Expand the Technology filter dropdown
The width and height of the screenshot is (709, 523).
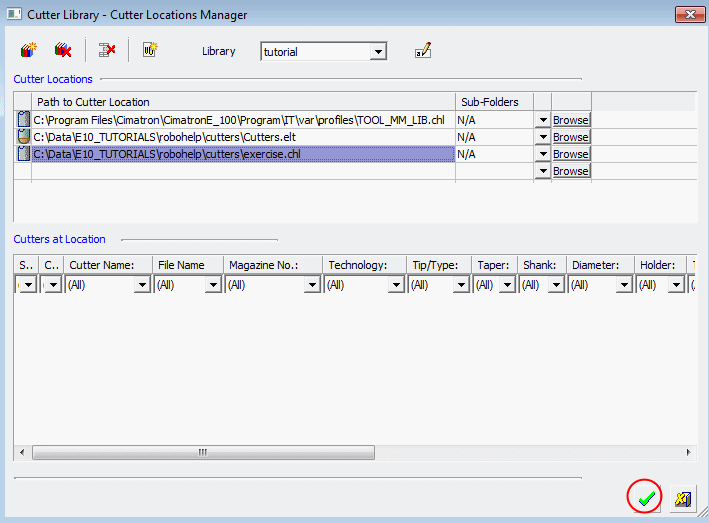[398, 285]
